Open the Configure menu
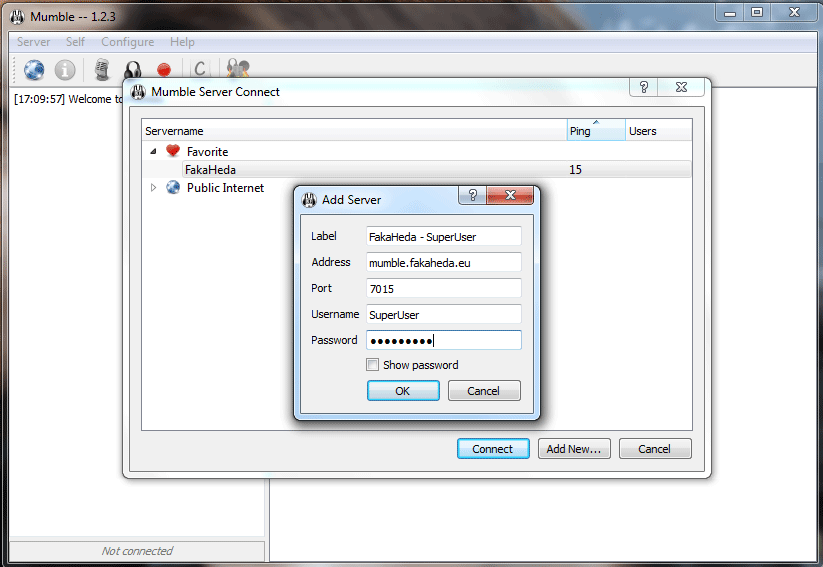Image resolution: width=823 pixels, height=567 pixels. 128,42
